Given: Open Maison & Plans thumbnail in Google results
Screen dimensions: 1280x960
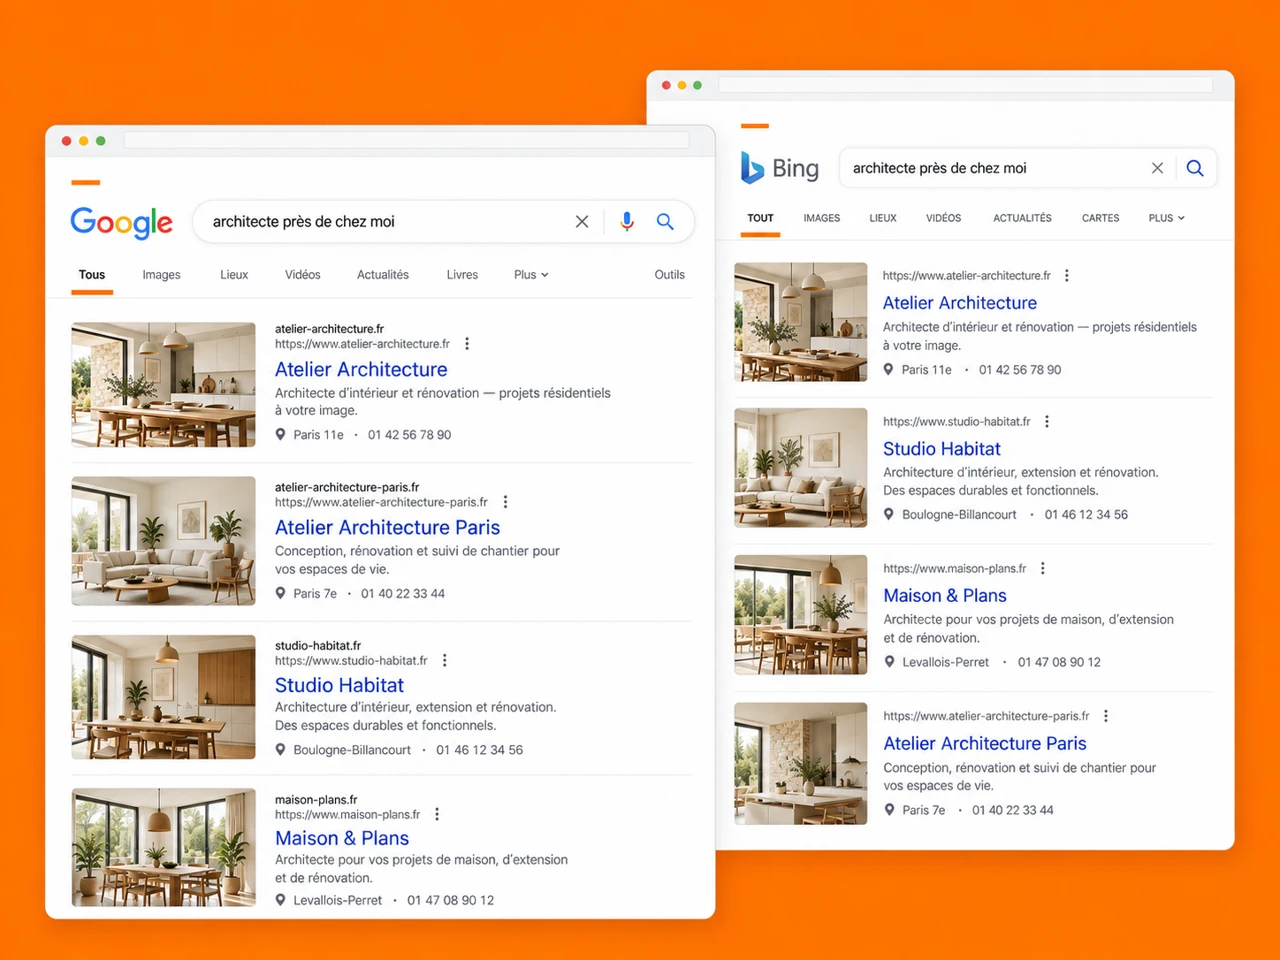Looking at the screenshot, I should click(x=164, y=847).
